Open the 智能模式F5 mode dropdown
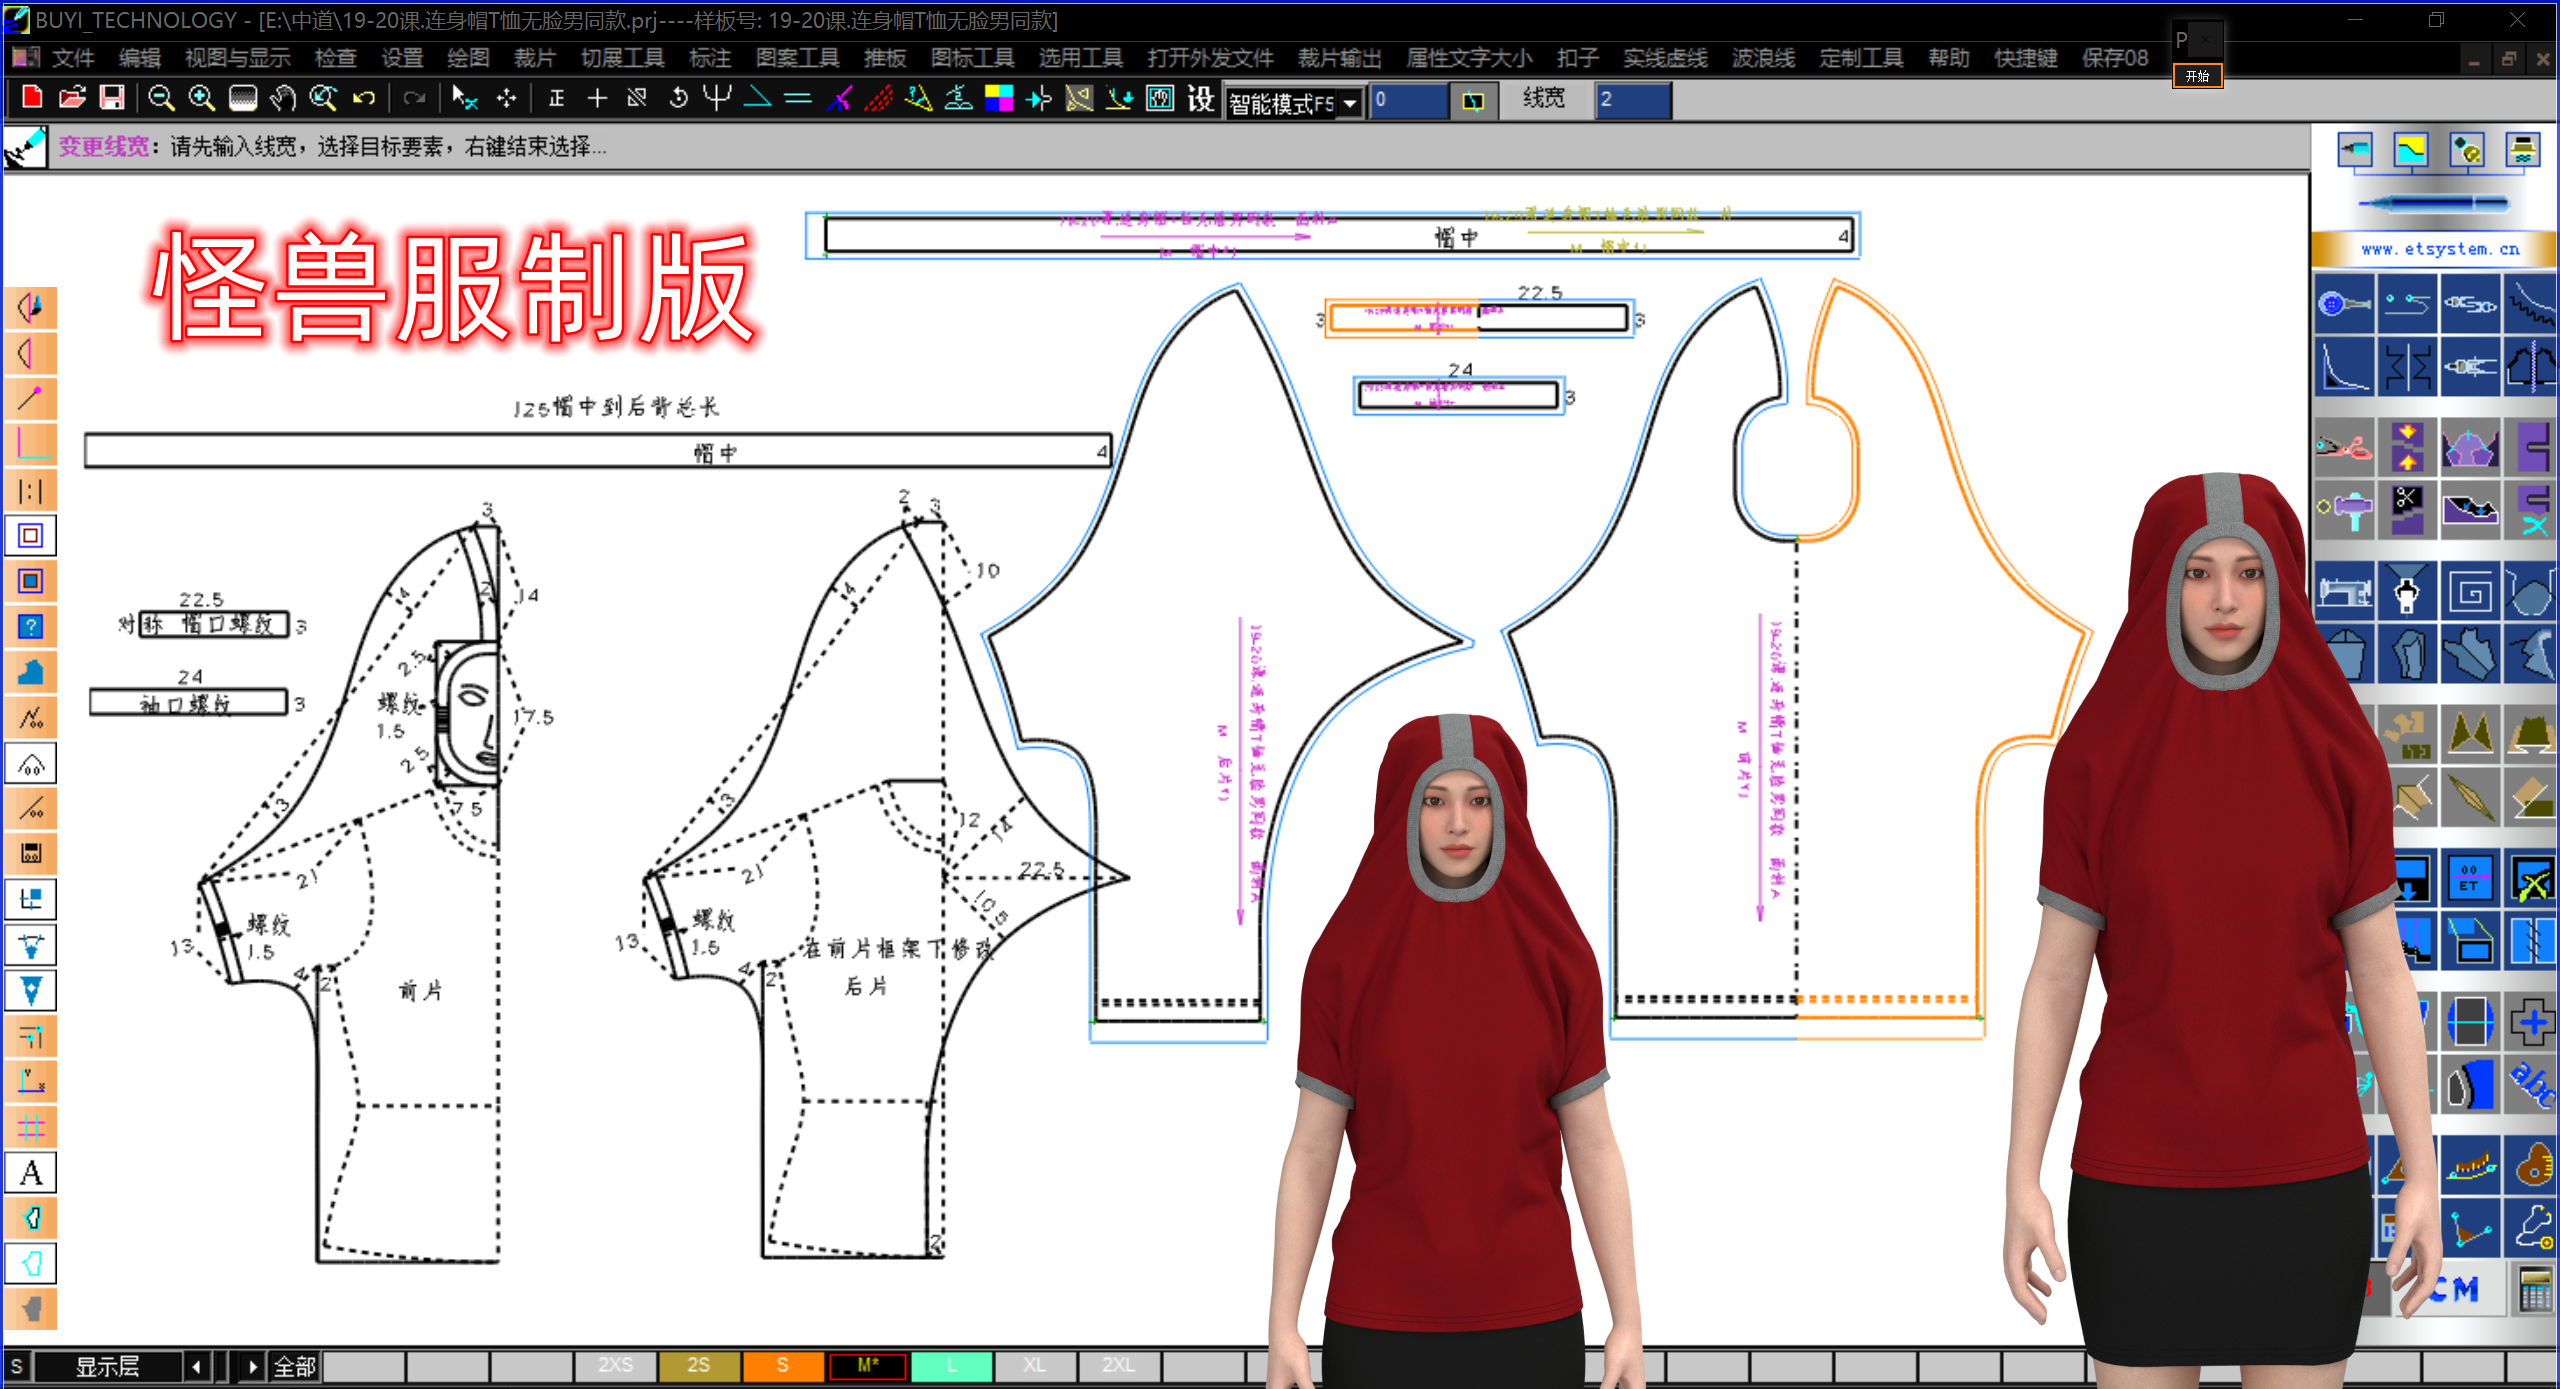2560x1389 pixels. point(1351,103)
